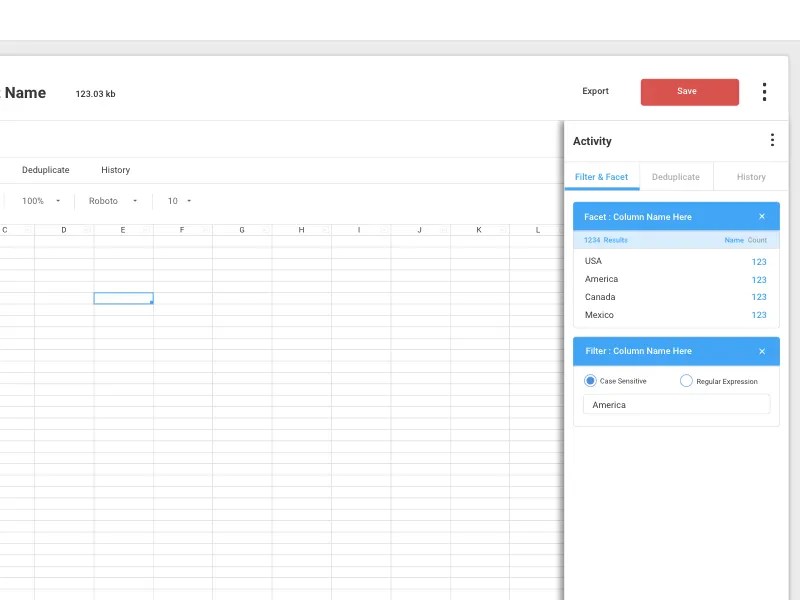
Task: Switch filter to Regular Expression mode
Action: 687,381
